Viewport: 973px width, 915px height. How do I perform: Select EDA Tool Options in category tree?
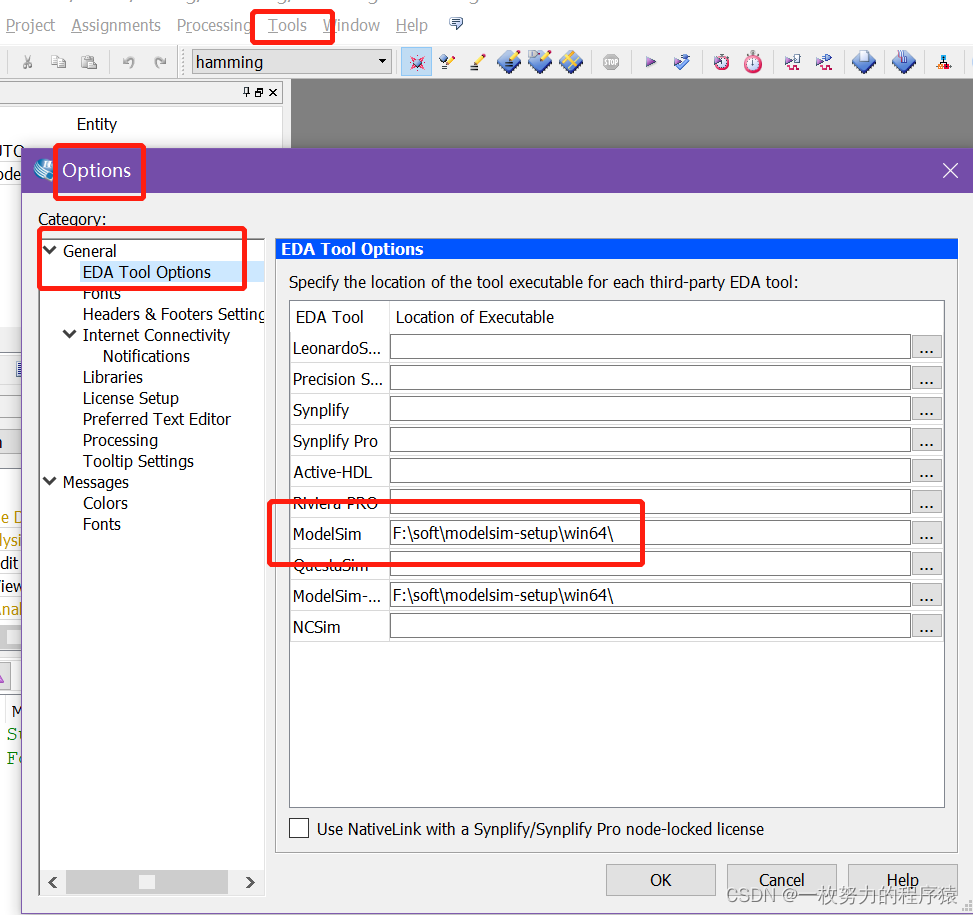pyautogui.click(x=146, y=272)
